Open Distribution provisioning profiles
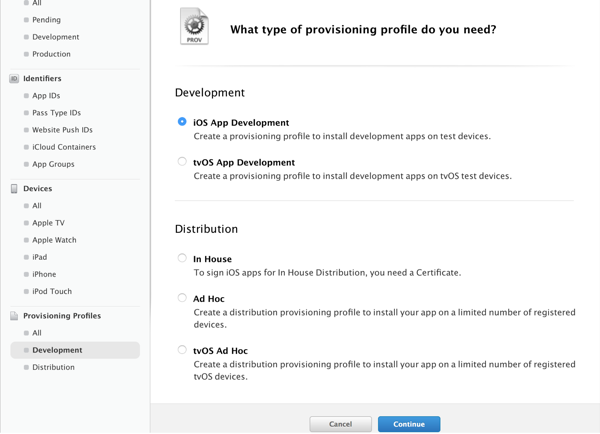This screenshot has width=600, height=434. (x=53, y=367)
